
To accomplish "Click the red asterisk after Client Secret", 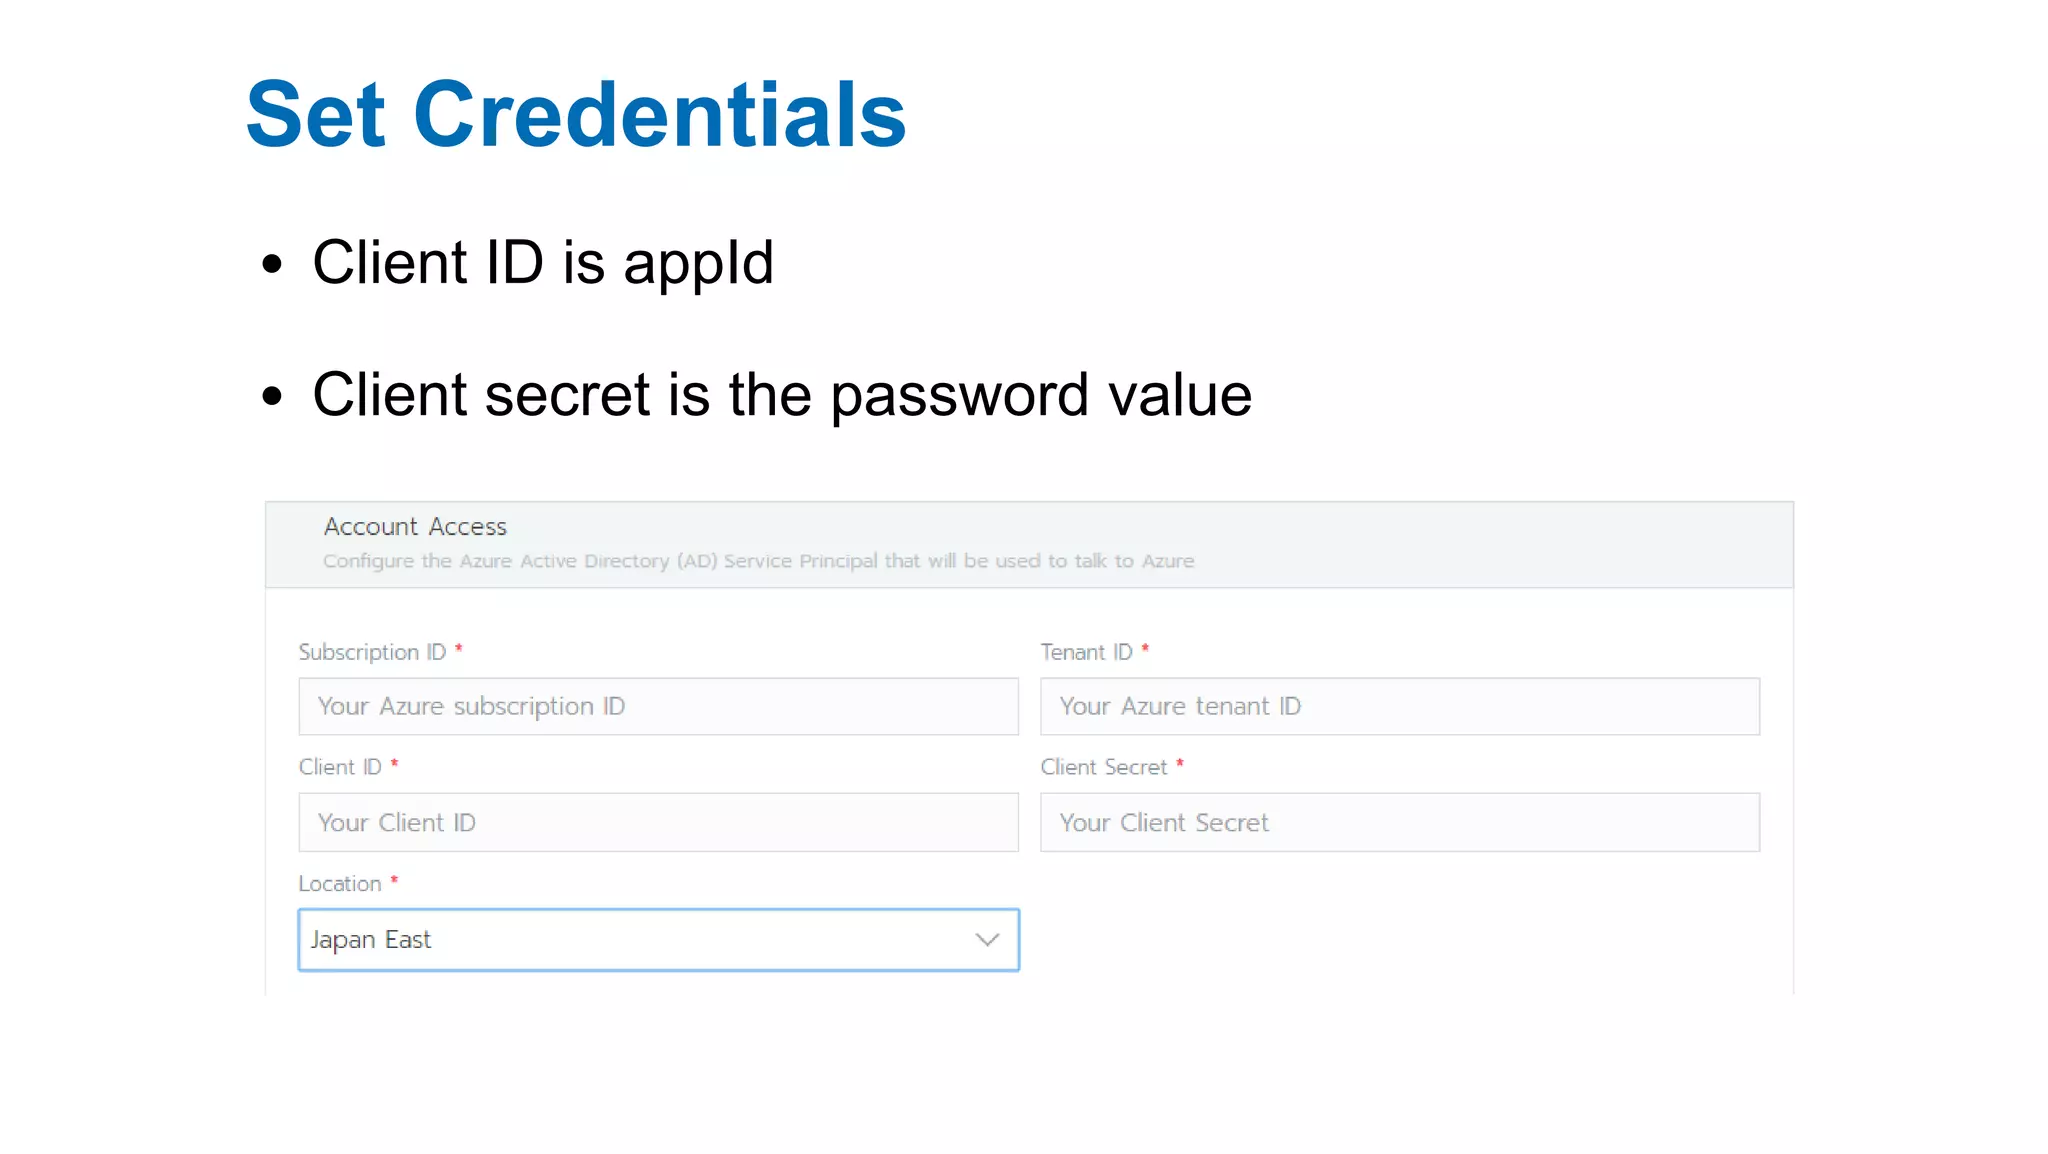I will [x=1180, y=764].
